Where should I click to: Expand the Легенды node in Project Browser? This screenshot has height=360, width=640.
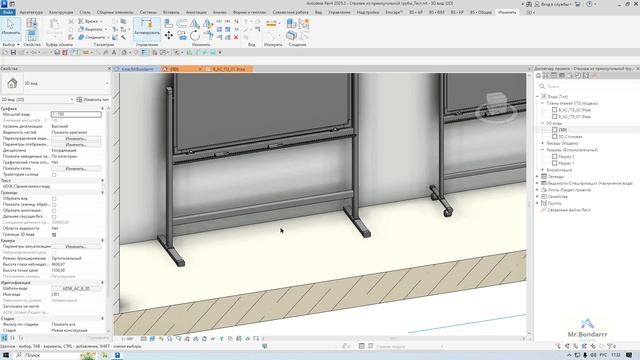pos(538,176)
